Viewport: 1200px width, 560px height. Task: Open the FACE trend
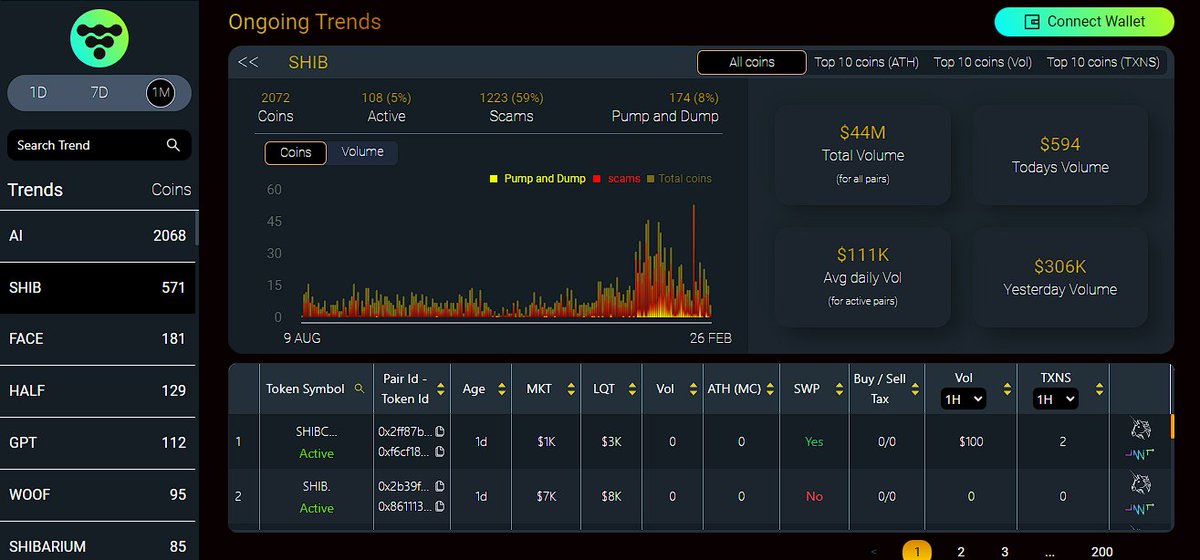(x=97, y=339)
